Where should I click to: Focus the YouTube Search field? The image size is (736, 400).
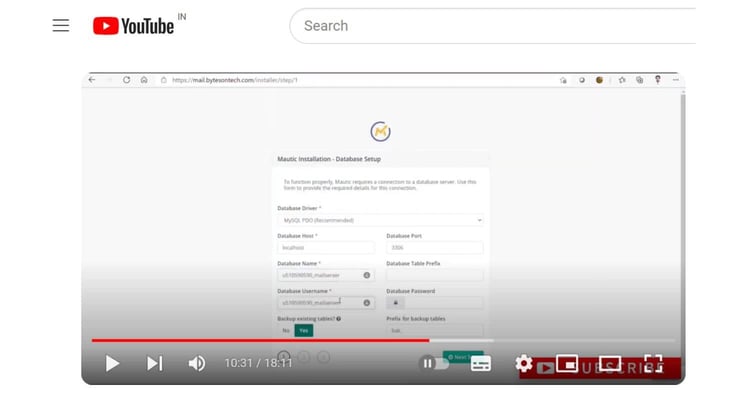pyautogui.click(x=493, y=26)
